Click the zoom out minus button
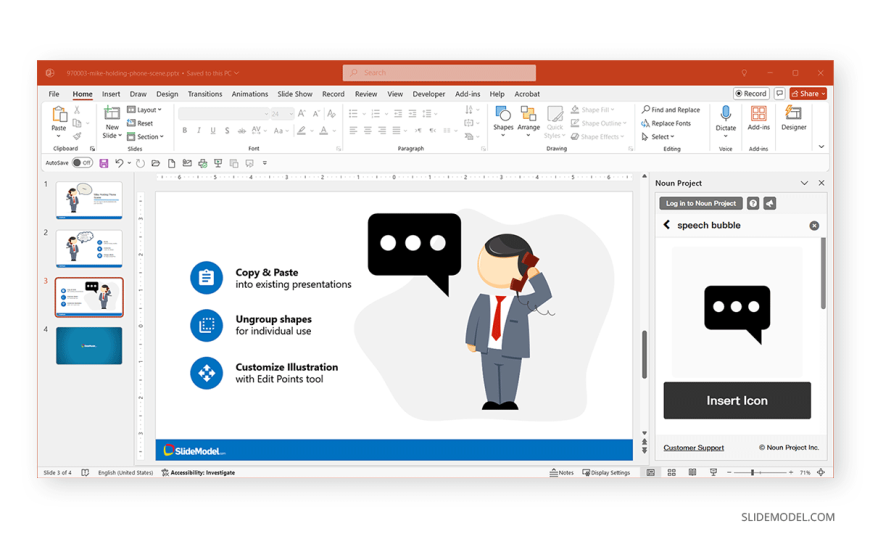The image size is (870, 539). (x=729, y=472)
